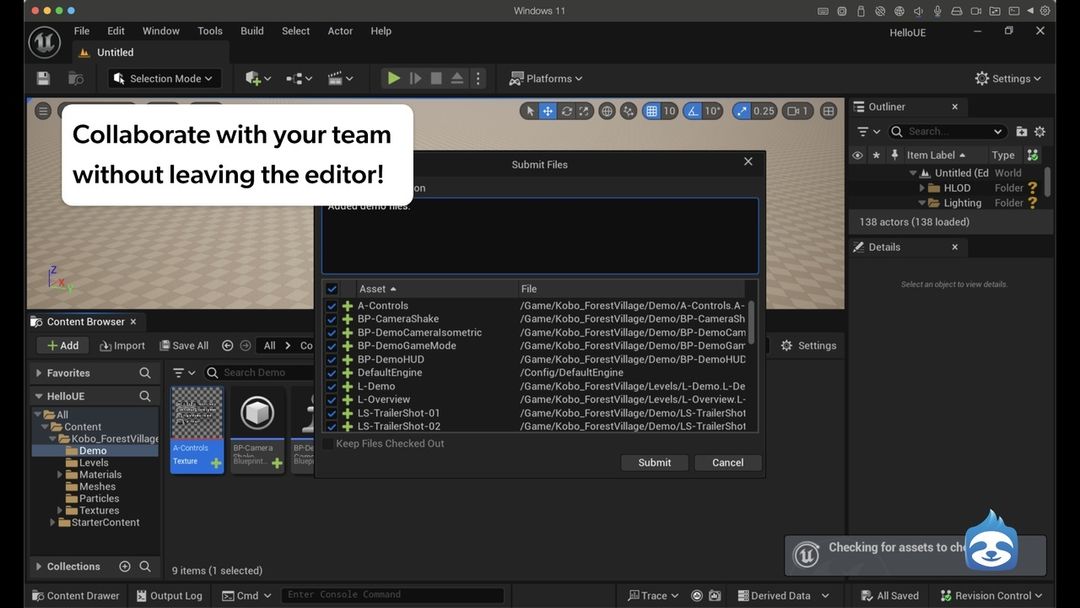This screenshot has height=608, width=1080.
Task: Toggle rotation angle snapping
Action: 692,111
